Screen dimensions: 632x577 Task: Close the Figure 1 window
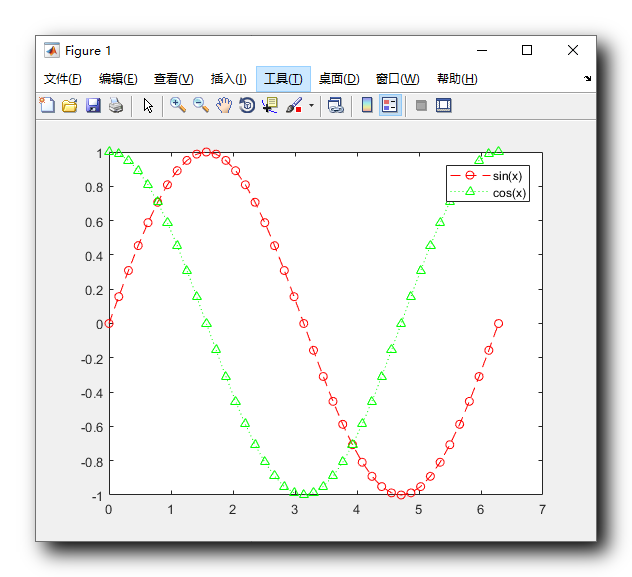[573, 50]
